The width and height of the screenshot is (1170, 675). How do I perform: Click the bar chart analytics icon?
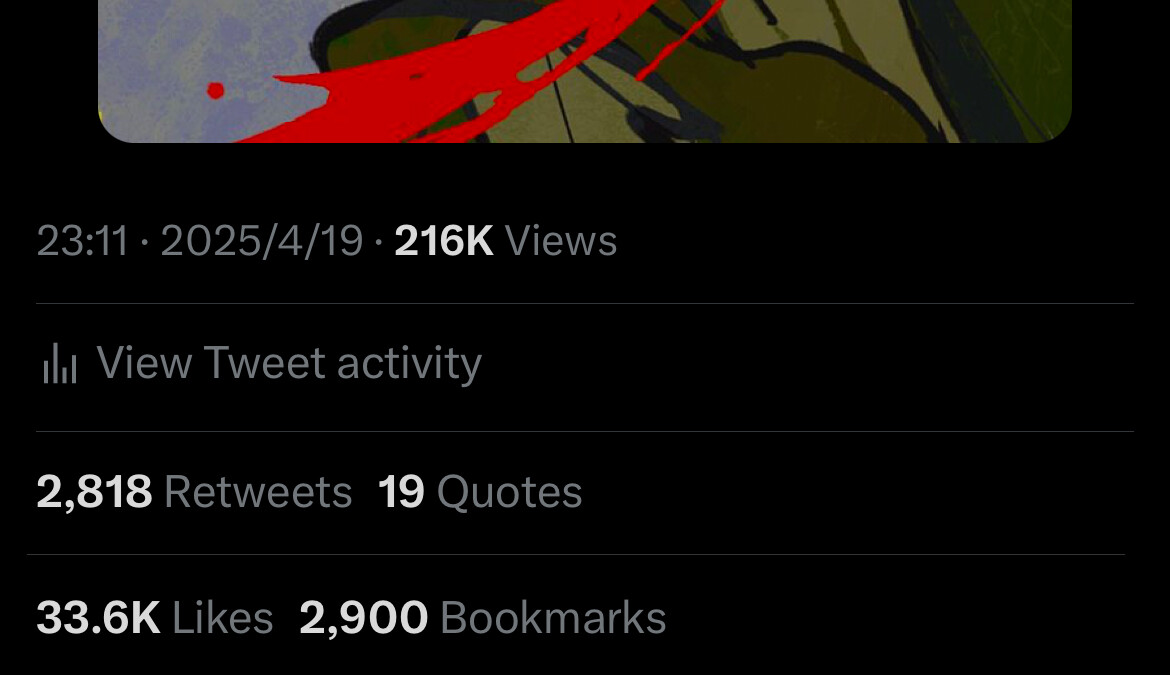[x=60, y=363]
